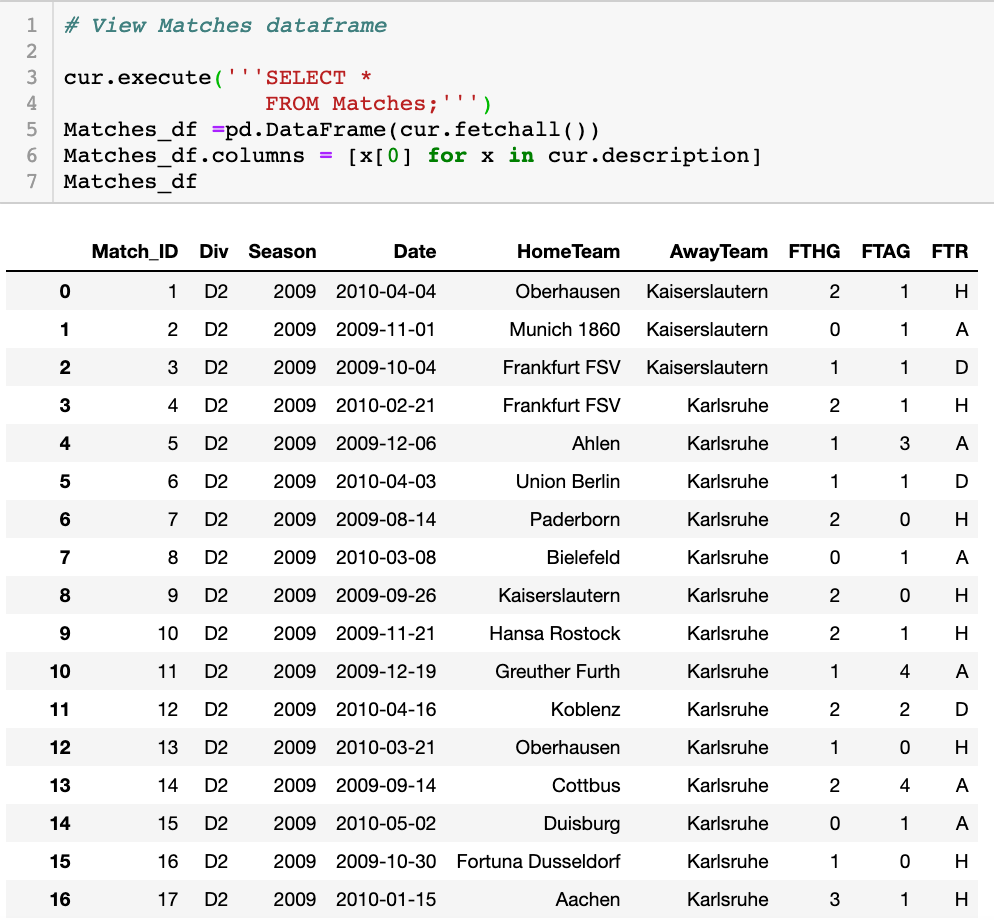
Task: Select HomeTeam cell Bielefeld
Action: [x=583, y=558]
